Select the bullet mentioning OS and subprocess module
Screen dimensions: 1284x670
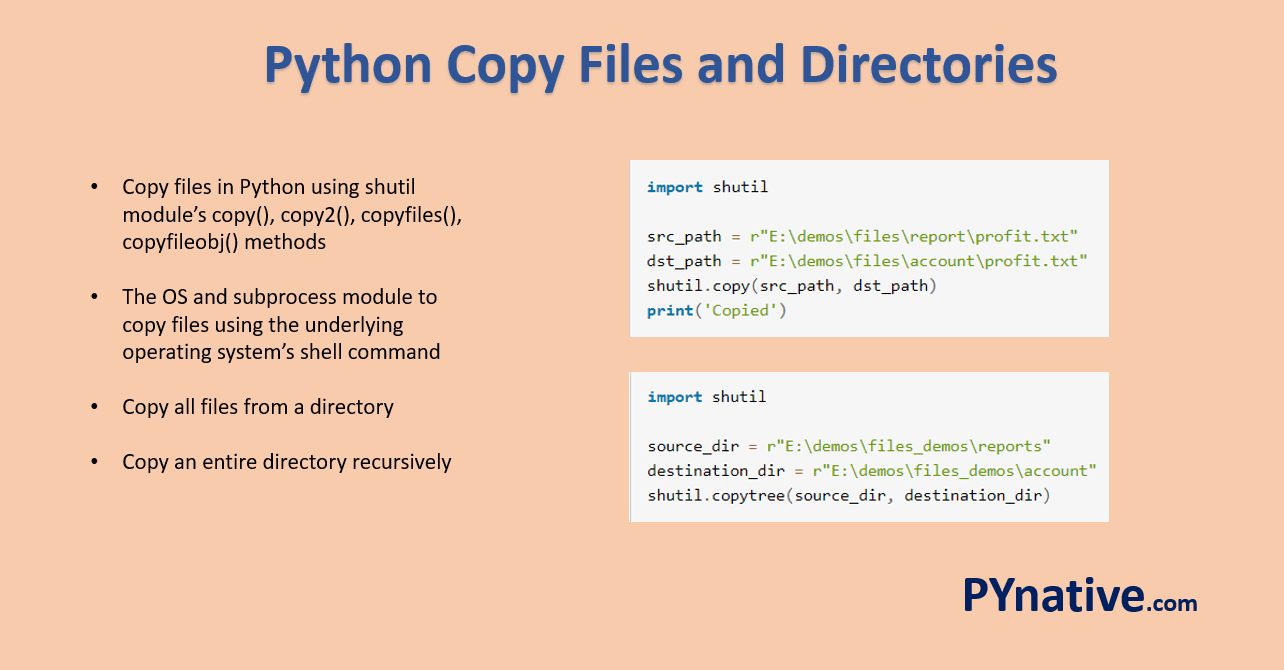pos(280,324)
